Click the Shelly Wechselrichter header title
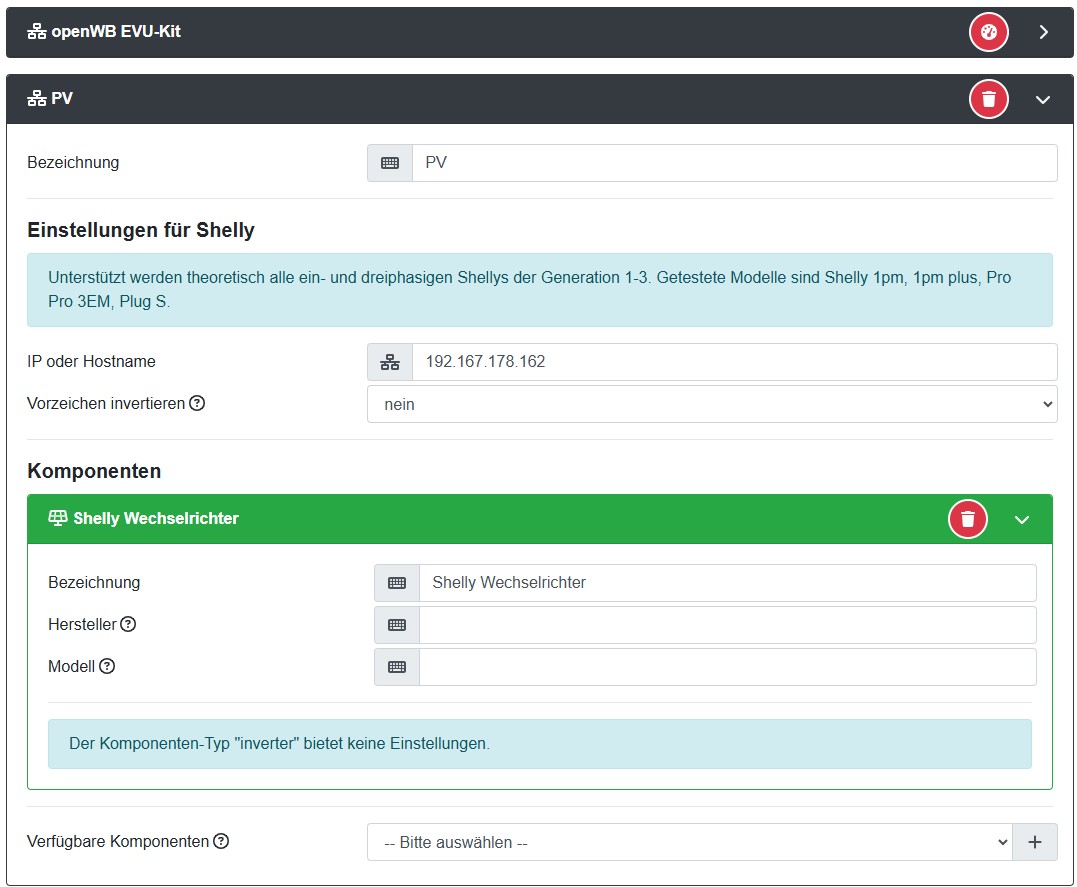The width and height of the screenshot is (1077, 887). tap(156, 519)
